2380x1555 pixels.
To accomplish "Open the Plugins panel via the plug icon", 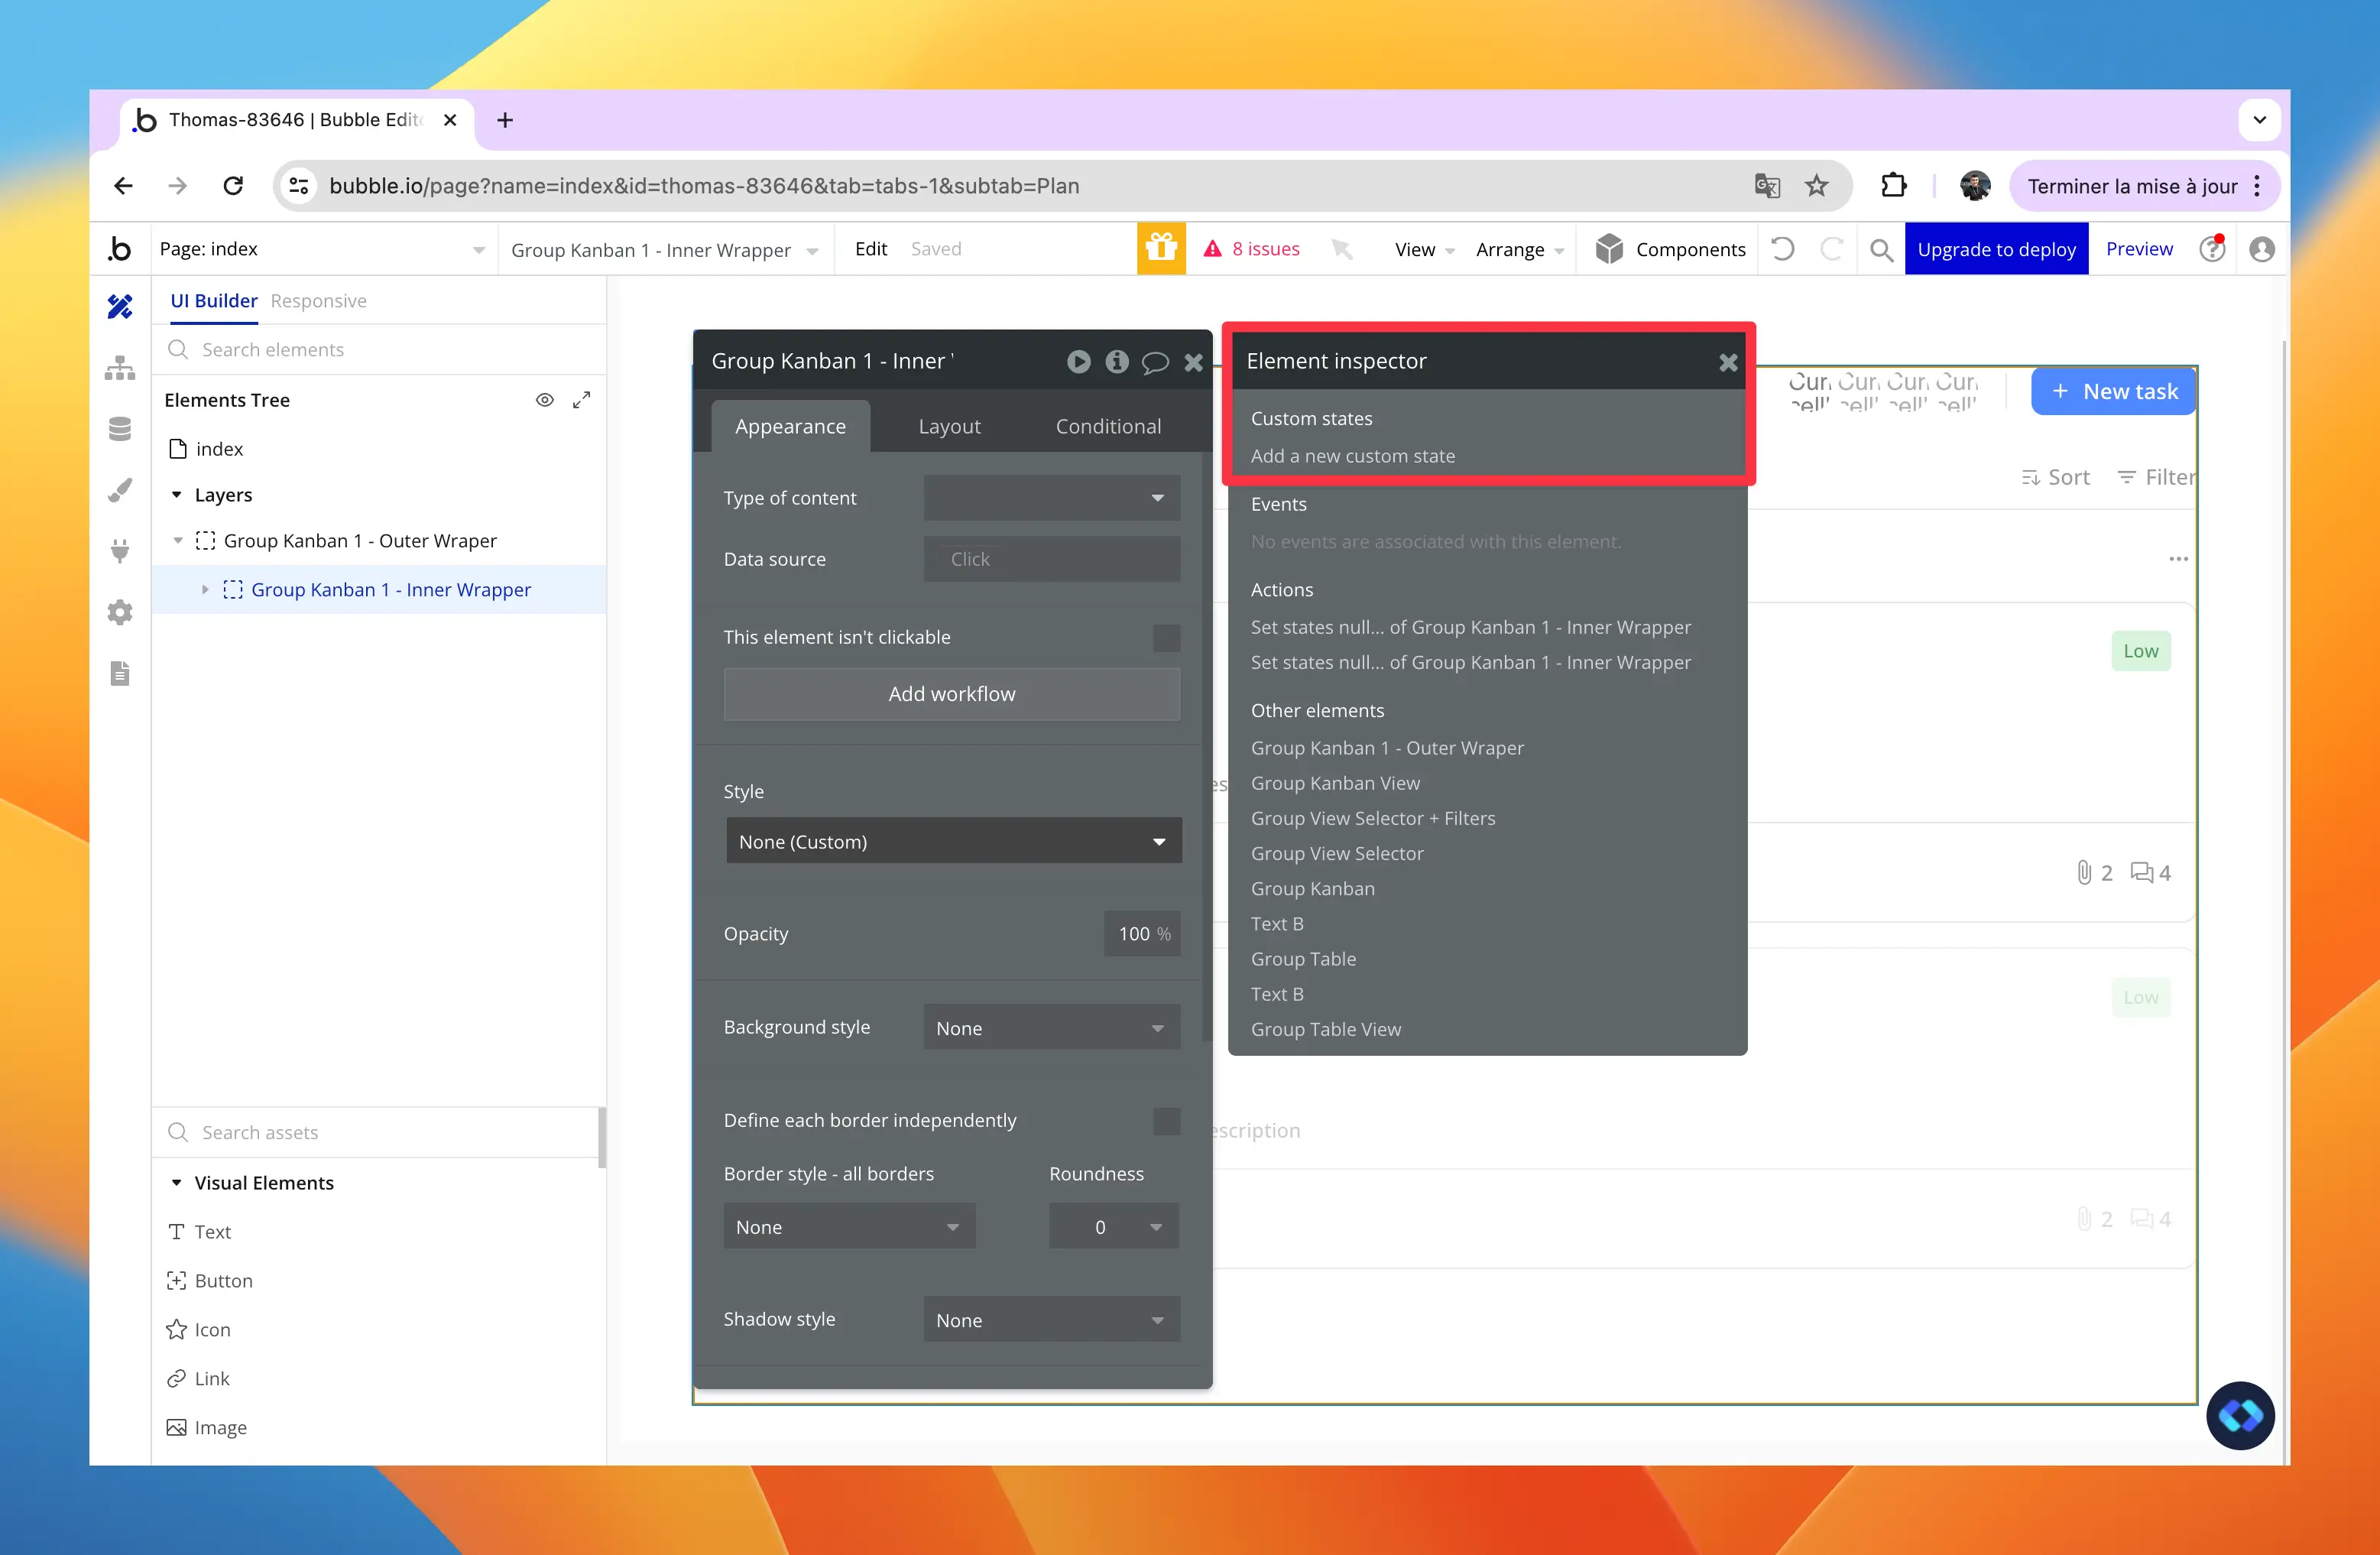I will [120, 551].
